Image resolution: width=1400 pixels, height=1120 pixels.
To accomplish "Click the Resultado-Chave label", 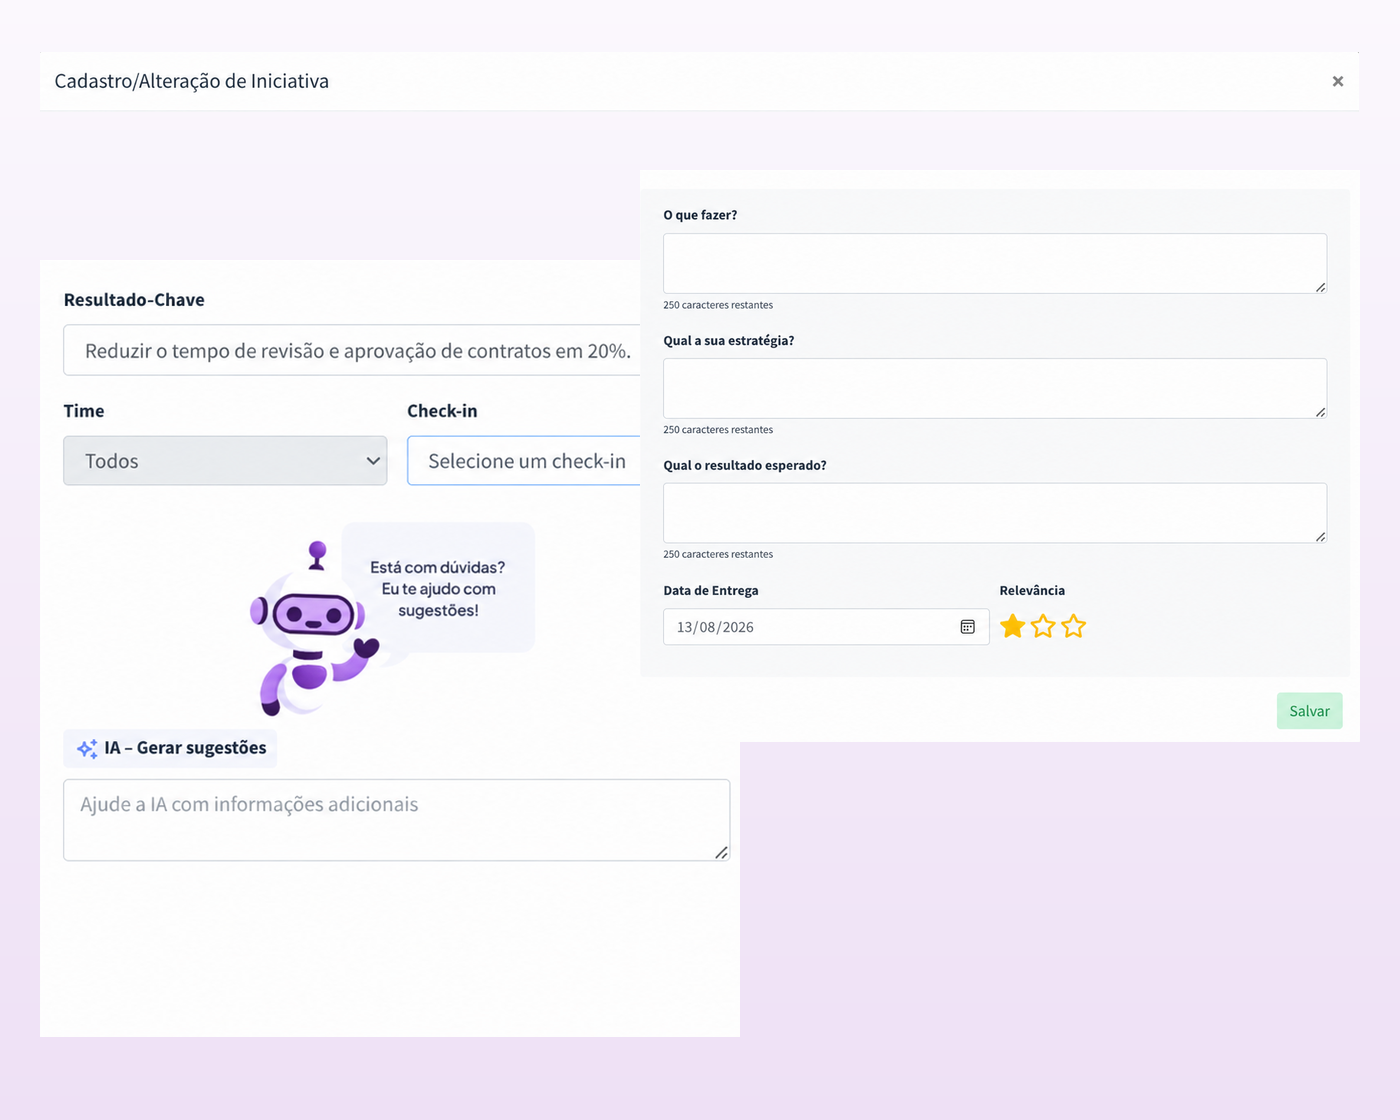I will (134, 300).
